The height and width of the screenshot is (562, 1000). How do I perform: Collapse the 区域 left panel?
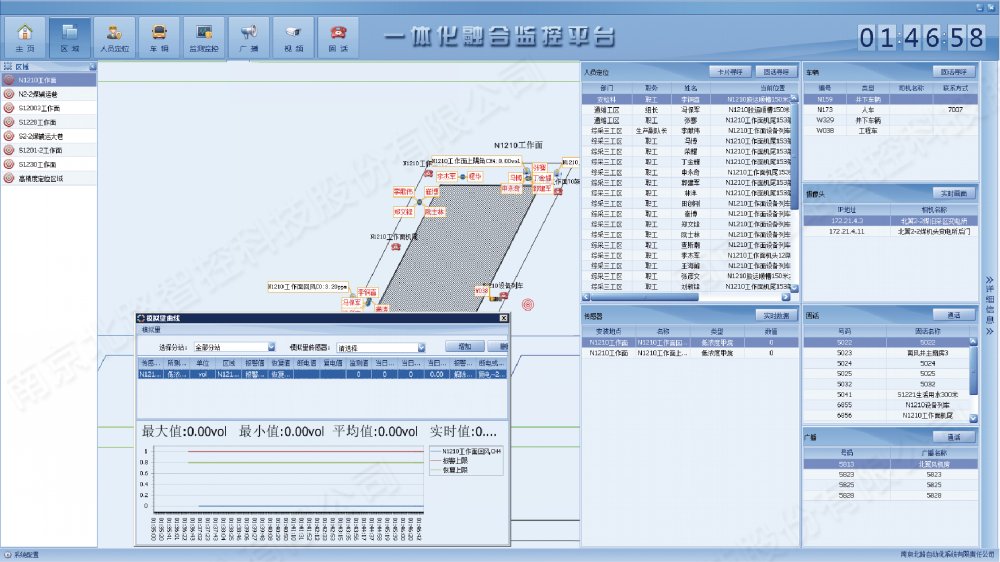92,66
